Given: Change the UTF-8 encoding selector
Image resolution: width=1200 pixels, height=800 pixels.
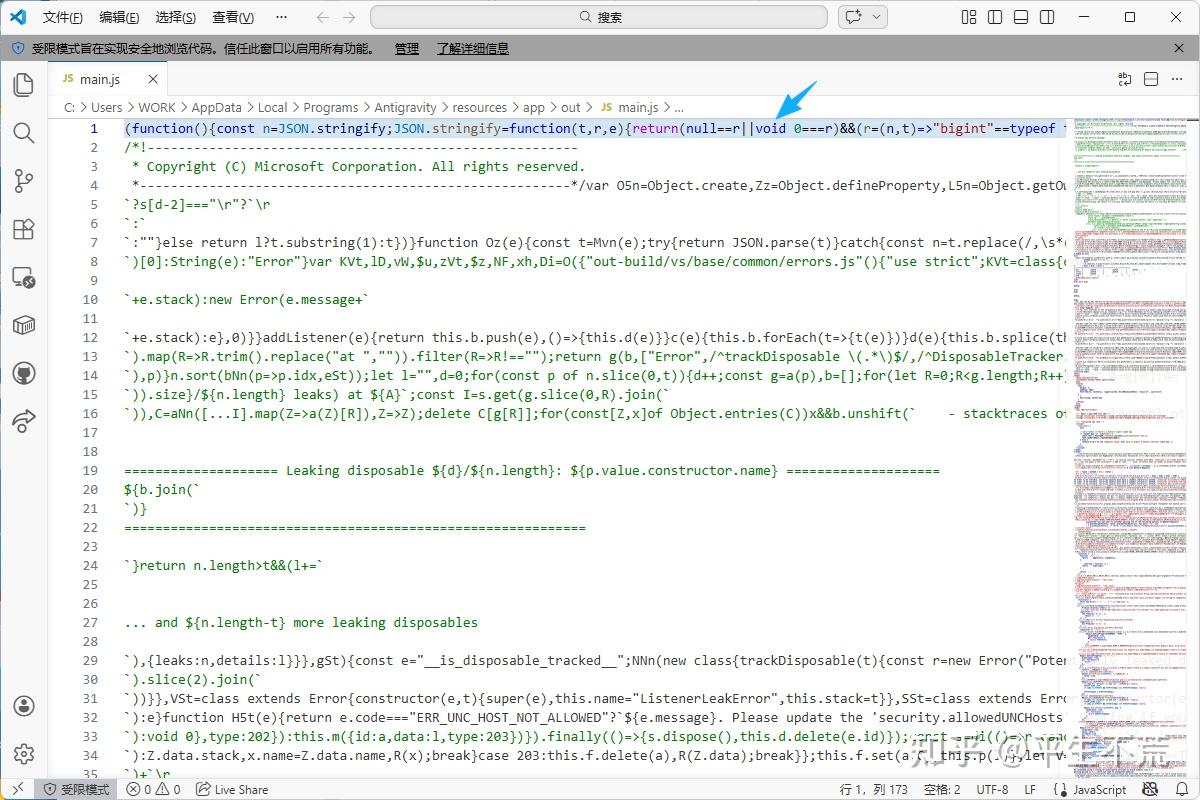Looking at the screenshot, I should [x=992, y=789].
